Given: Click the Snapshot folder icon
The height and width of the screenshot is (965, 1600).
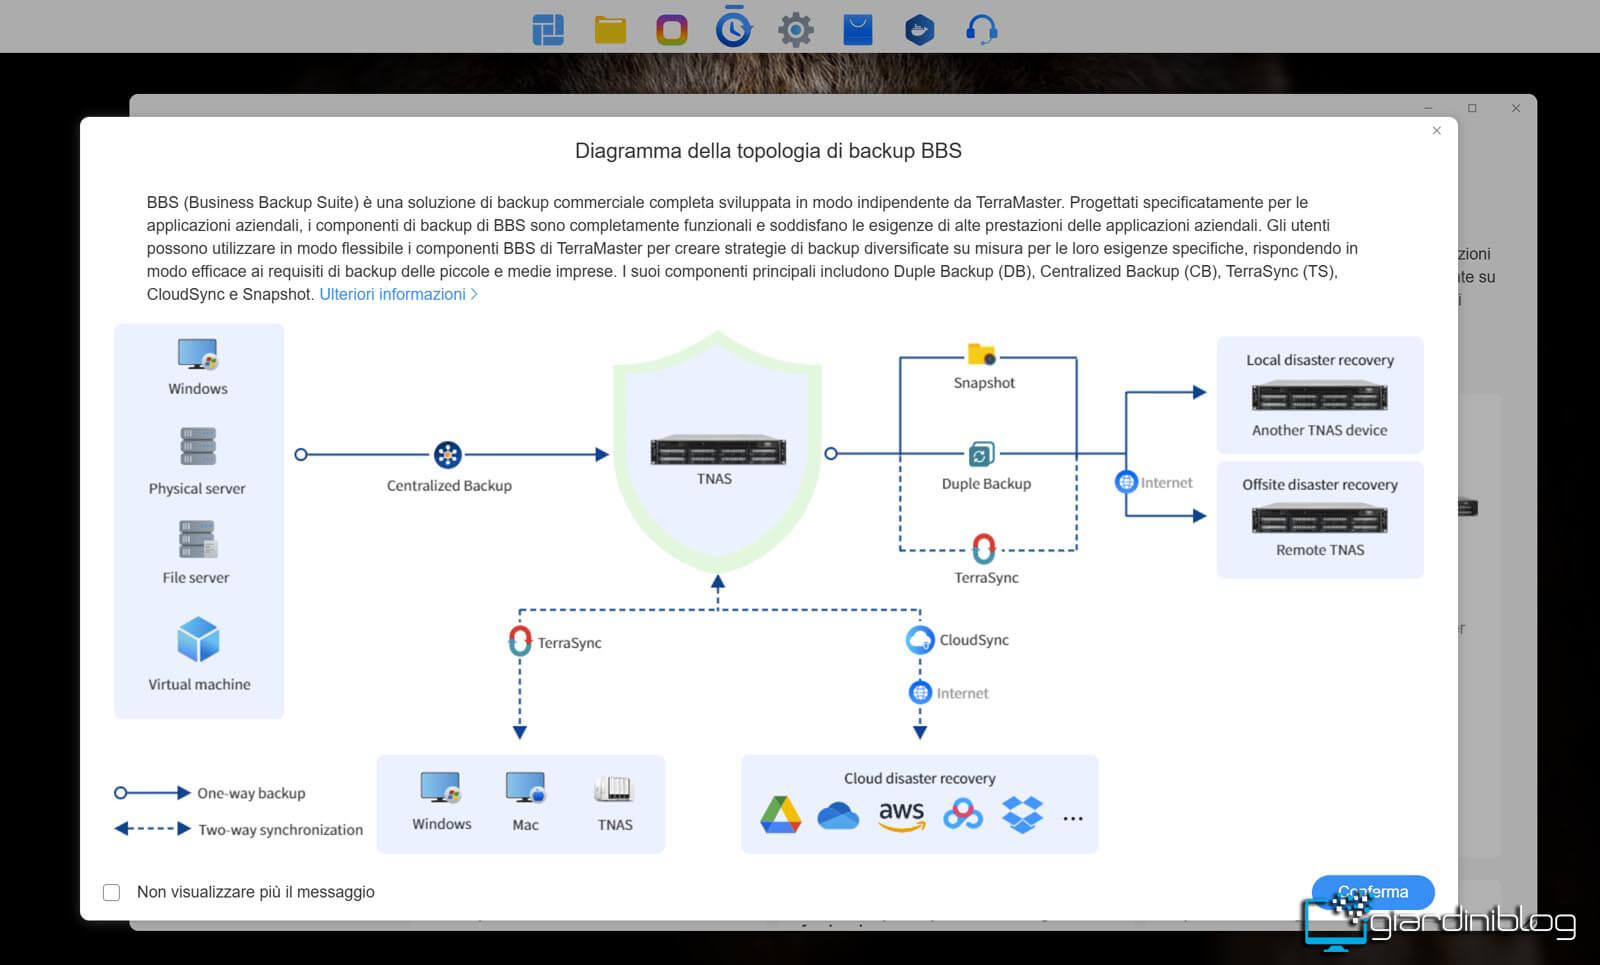Looking at the screenshot, I should (981, 354).
